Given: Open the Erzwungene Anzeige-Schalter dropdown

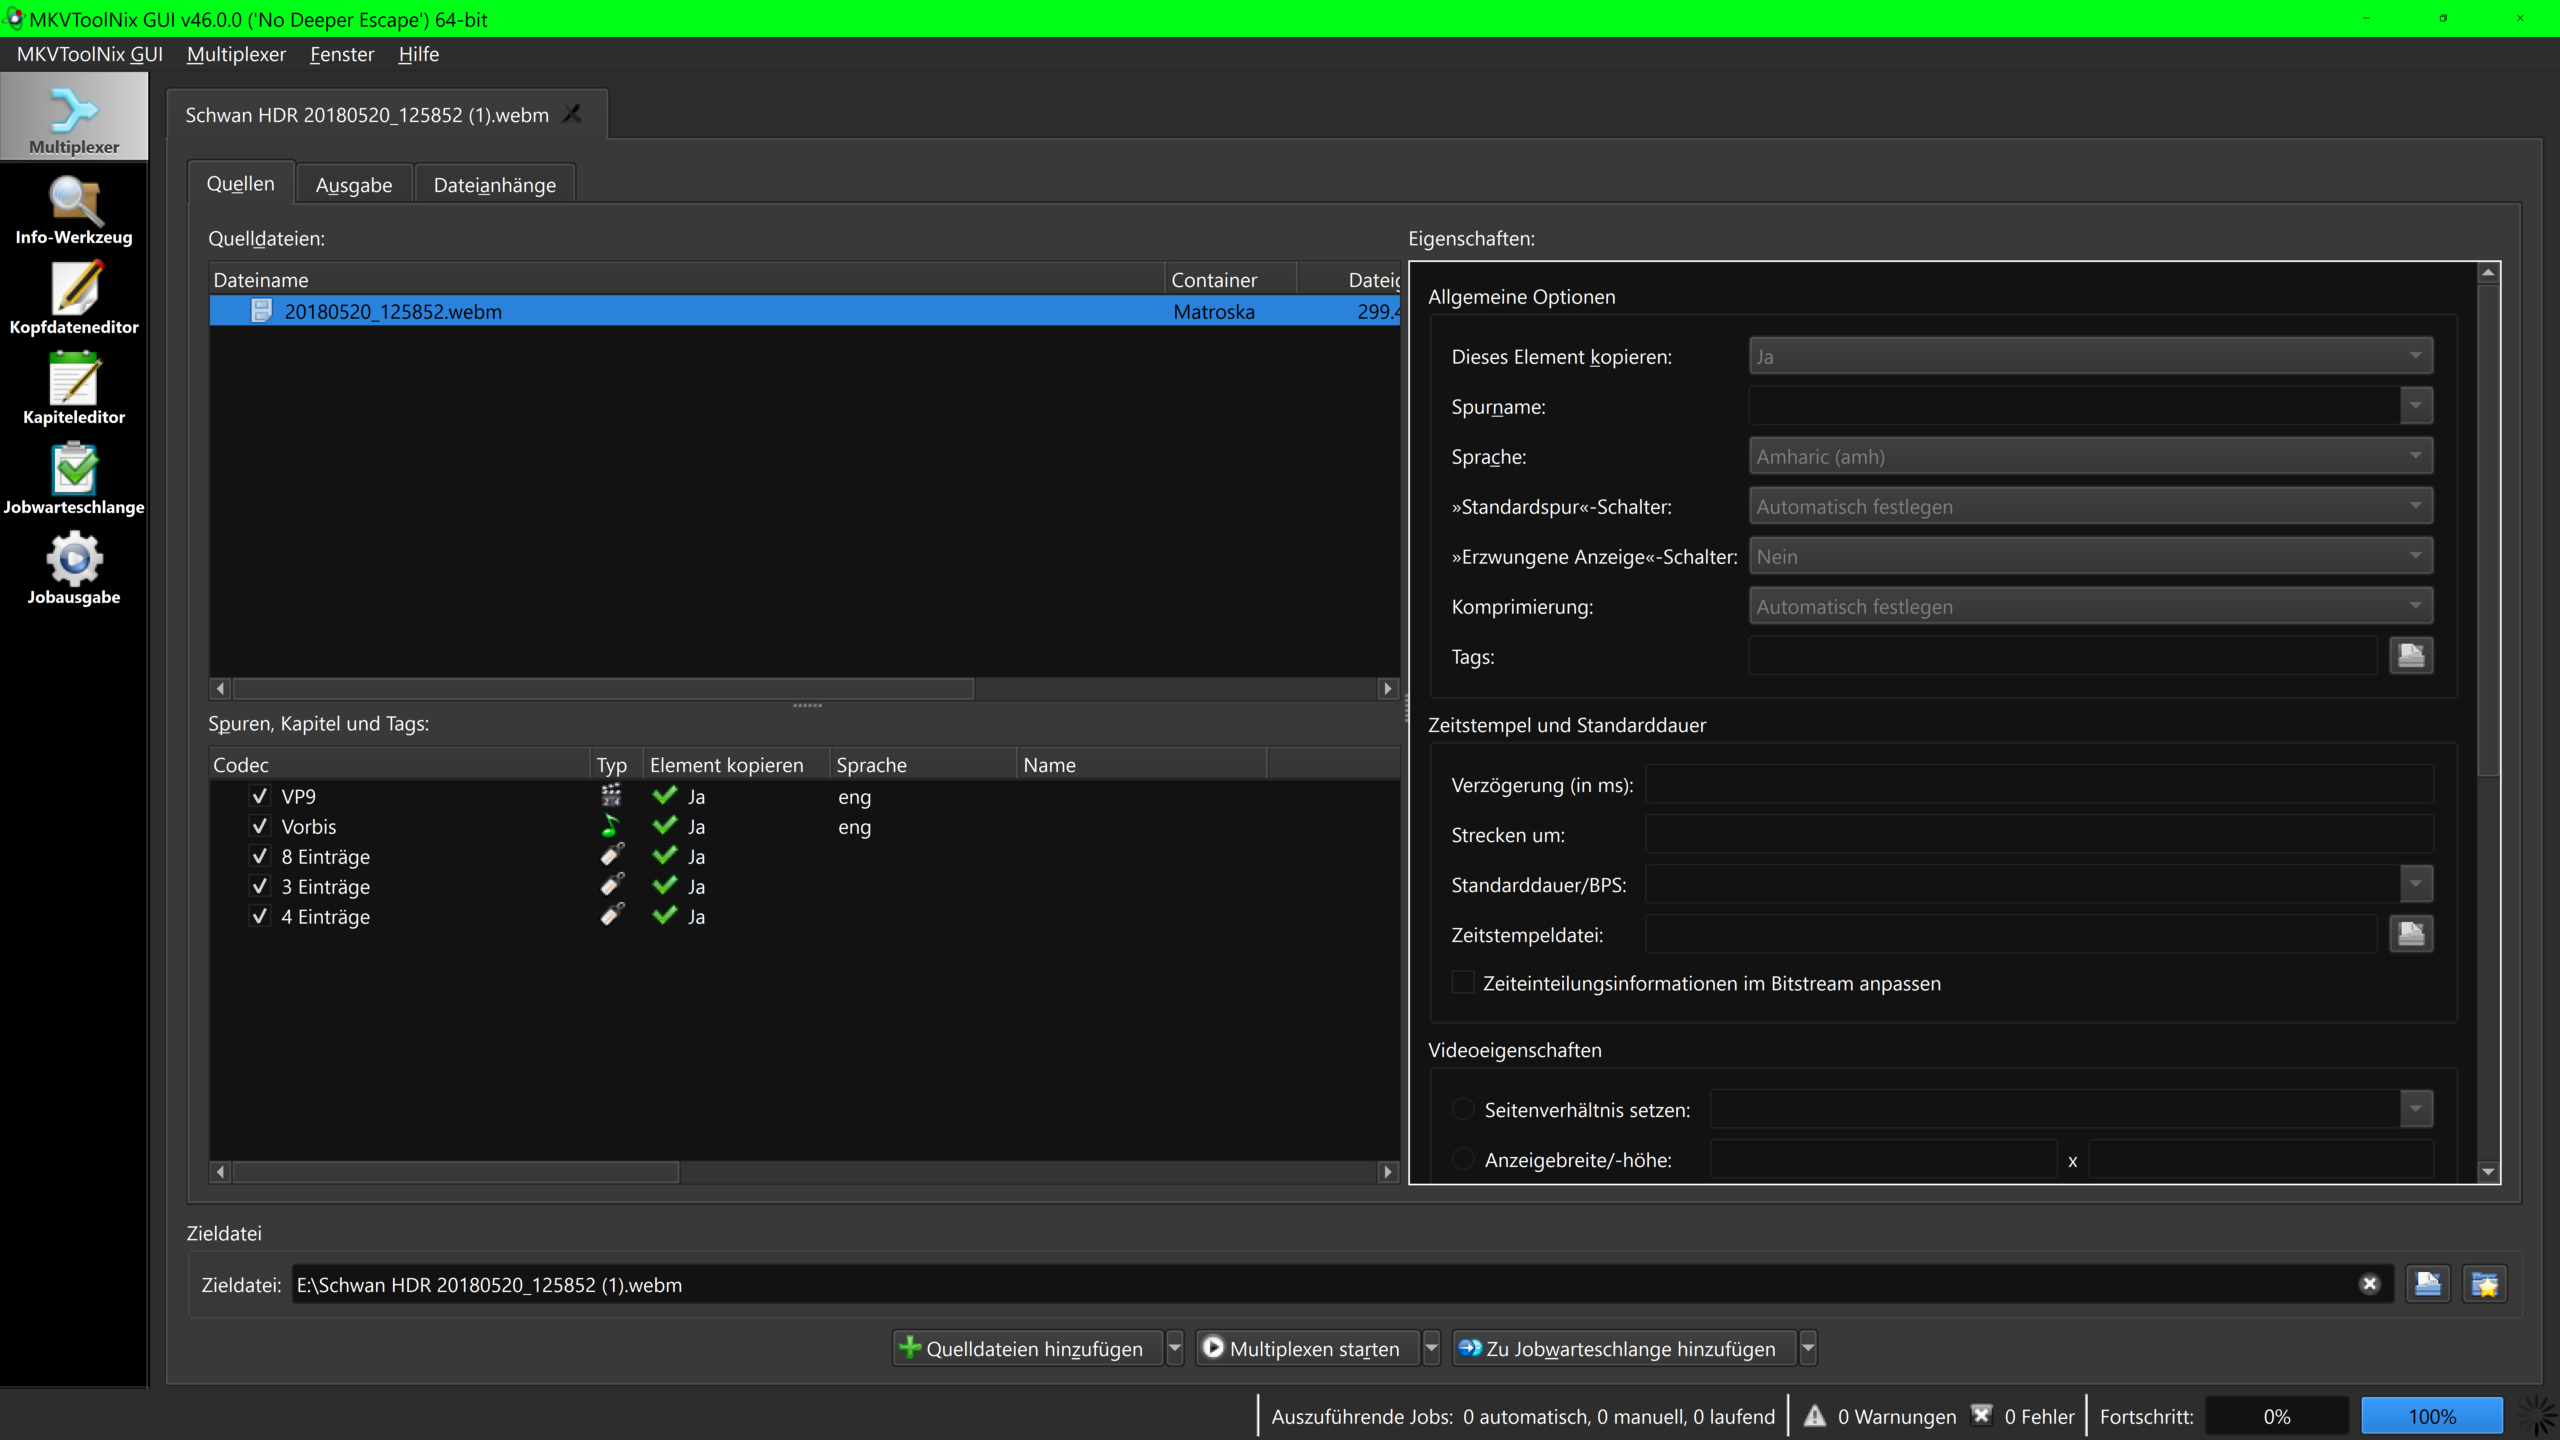Looking at the screenshot, I should [2090, 556].
